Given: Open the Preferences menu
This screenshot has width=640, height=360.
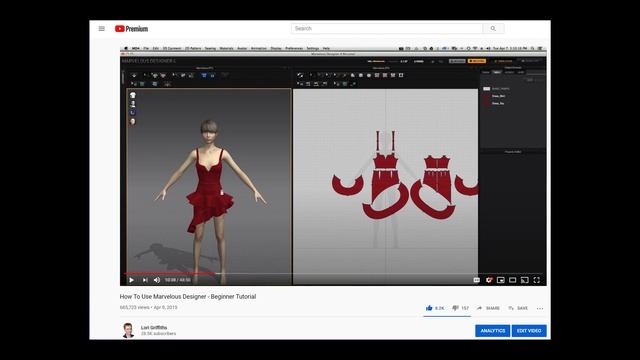Looking at the screenshot, I should 294,49.
